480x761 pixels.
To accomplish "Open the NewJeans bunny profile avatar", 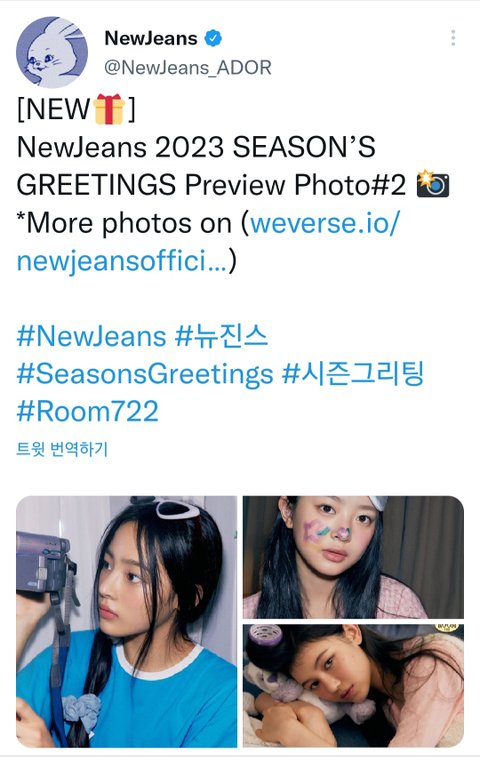I will tap(52, 52).
